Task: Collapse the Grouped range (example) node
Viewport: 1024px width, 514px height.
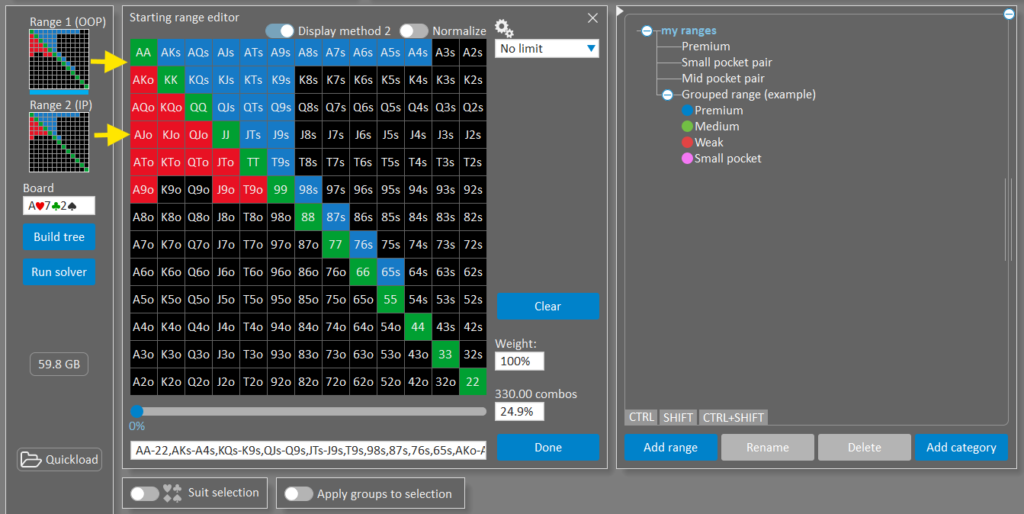Action: pyautogui.click(x=667, y=95)
